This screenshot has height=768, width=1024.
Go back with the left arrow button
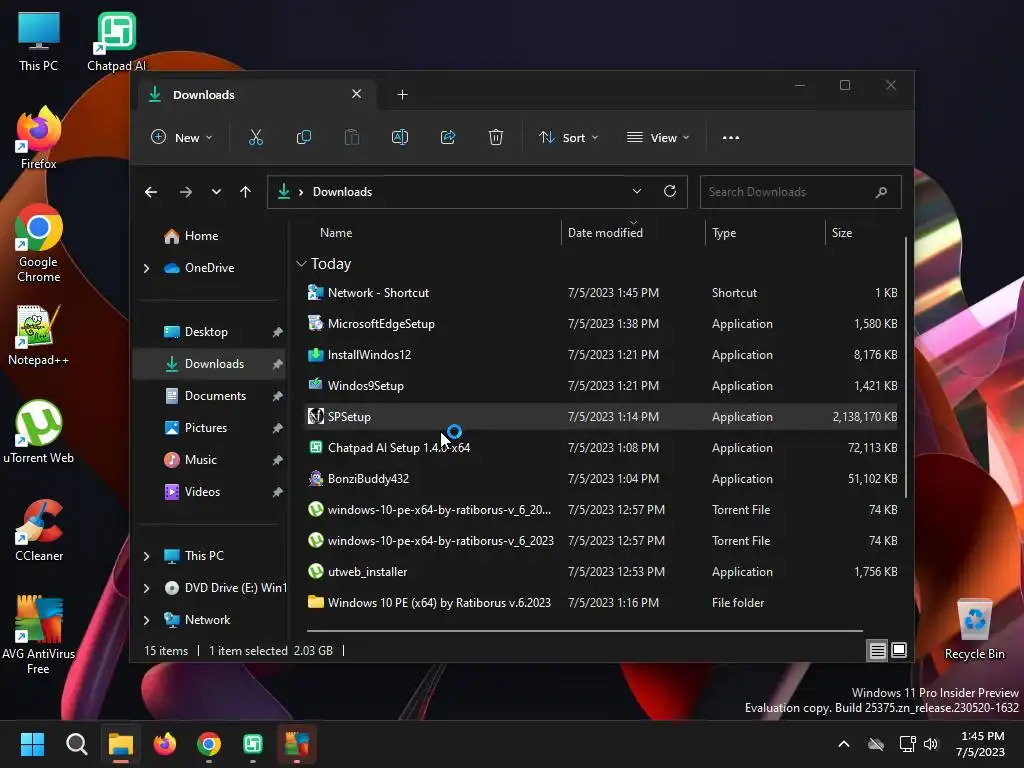[x=151, y=192]
